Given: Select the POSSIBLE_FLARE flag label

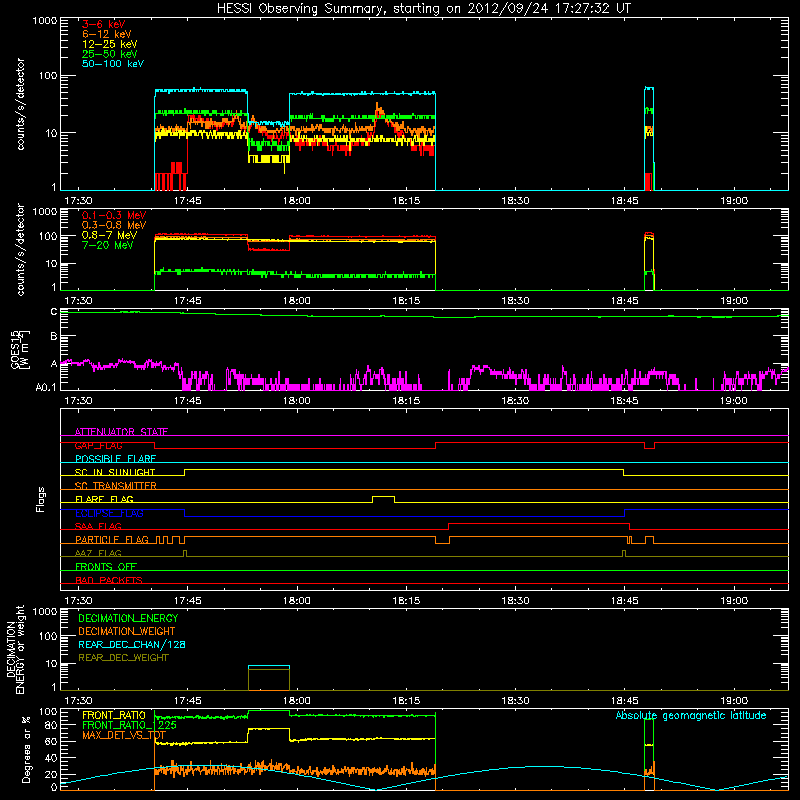Looking at the screenshot, I should (115, 459).
